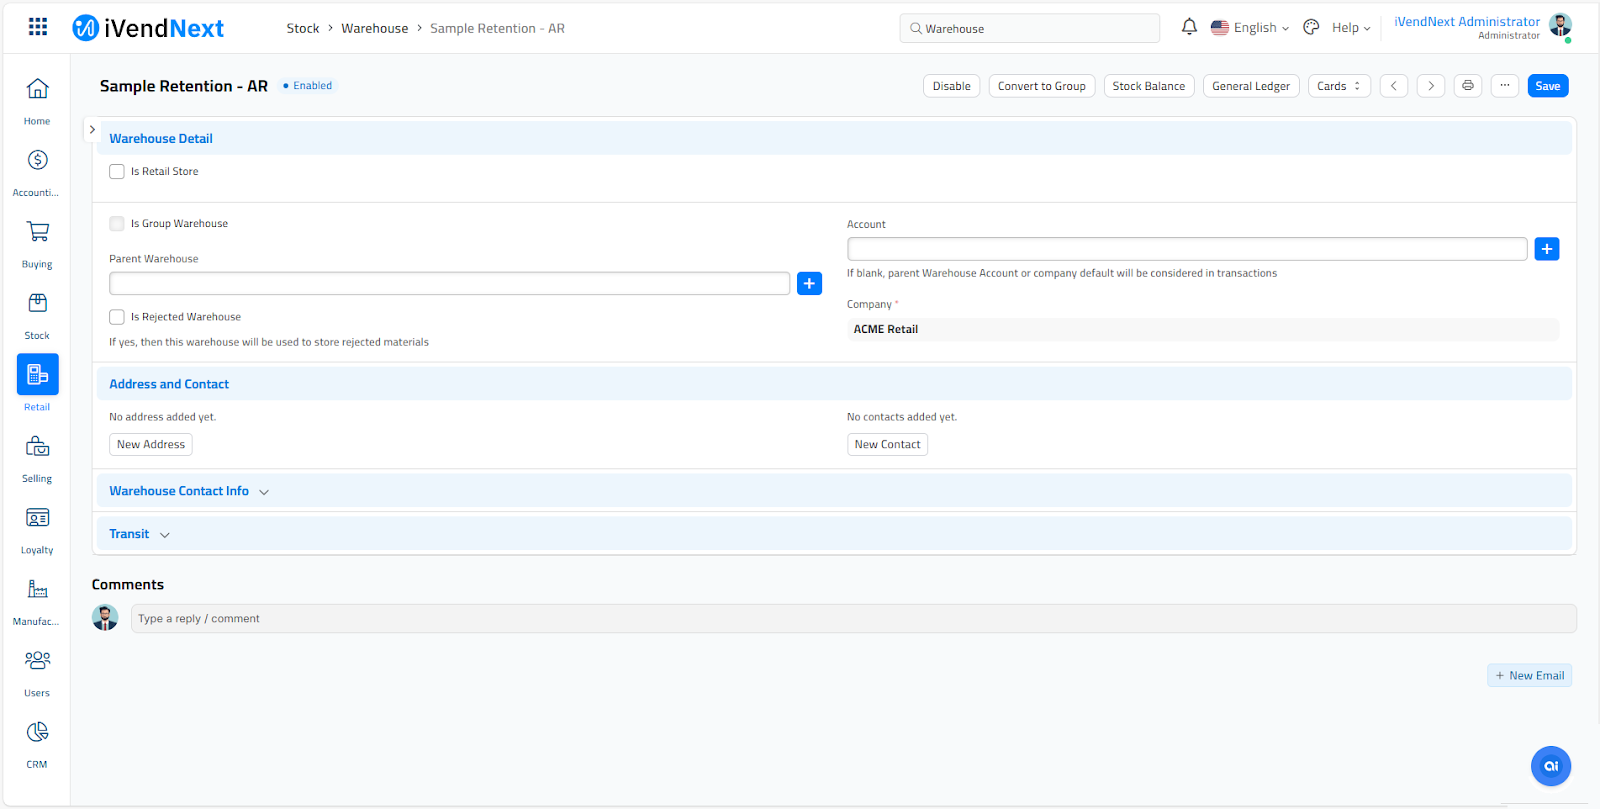Click the notifications bell icon

tap(1189, 27)
